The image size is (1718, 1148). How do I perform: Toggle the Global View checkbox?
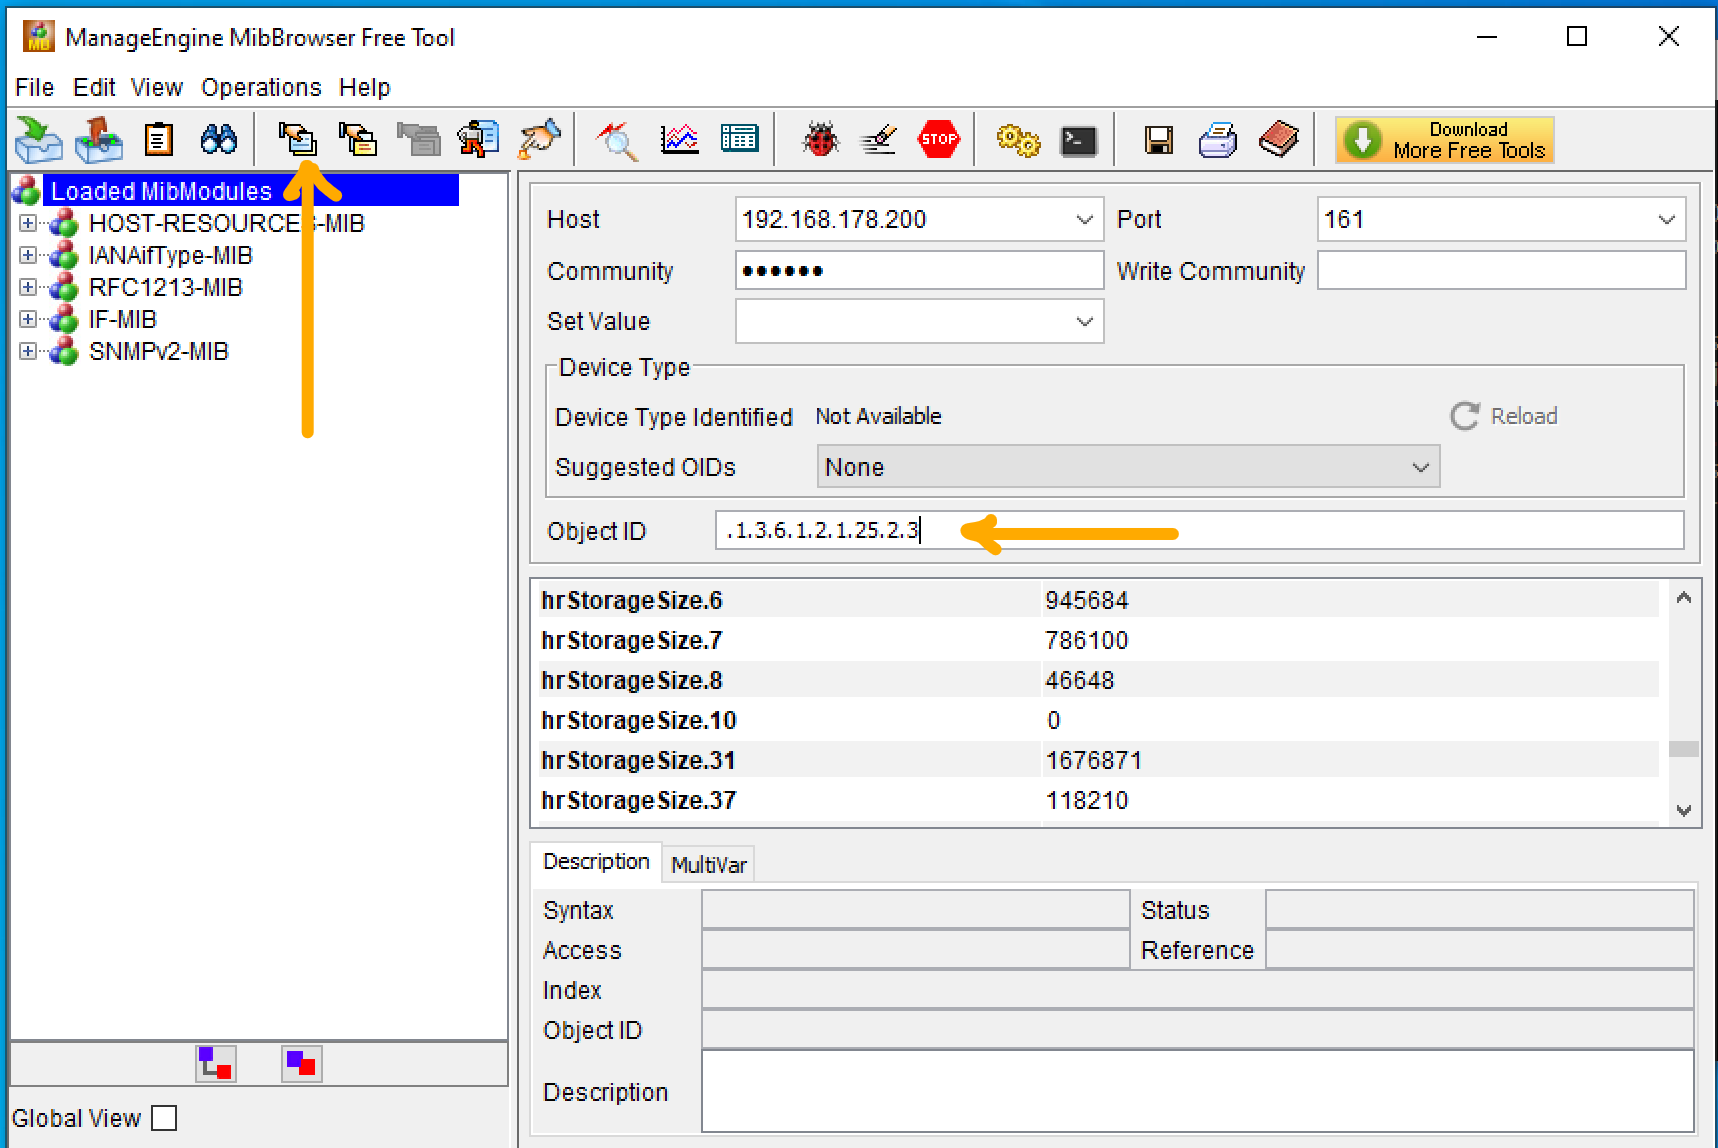tap(164, 1118)
